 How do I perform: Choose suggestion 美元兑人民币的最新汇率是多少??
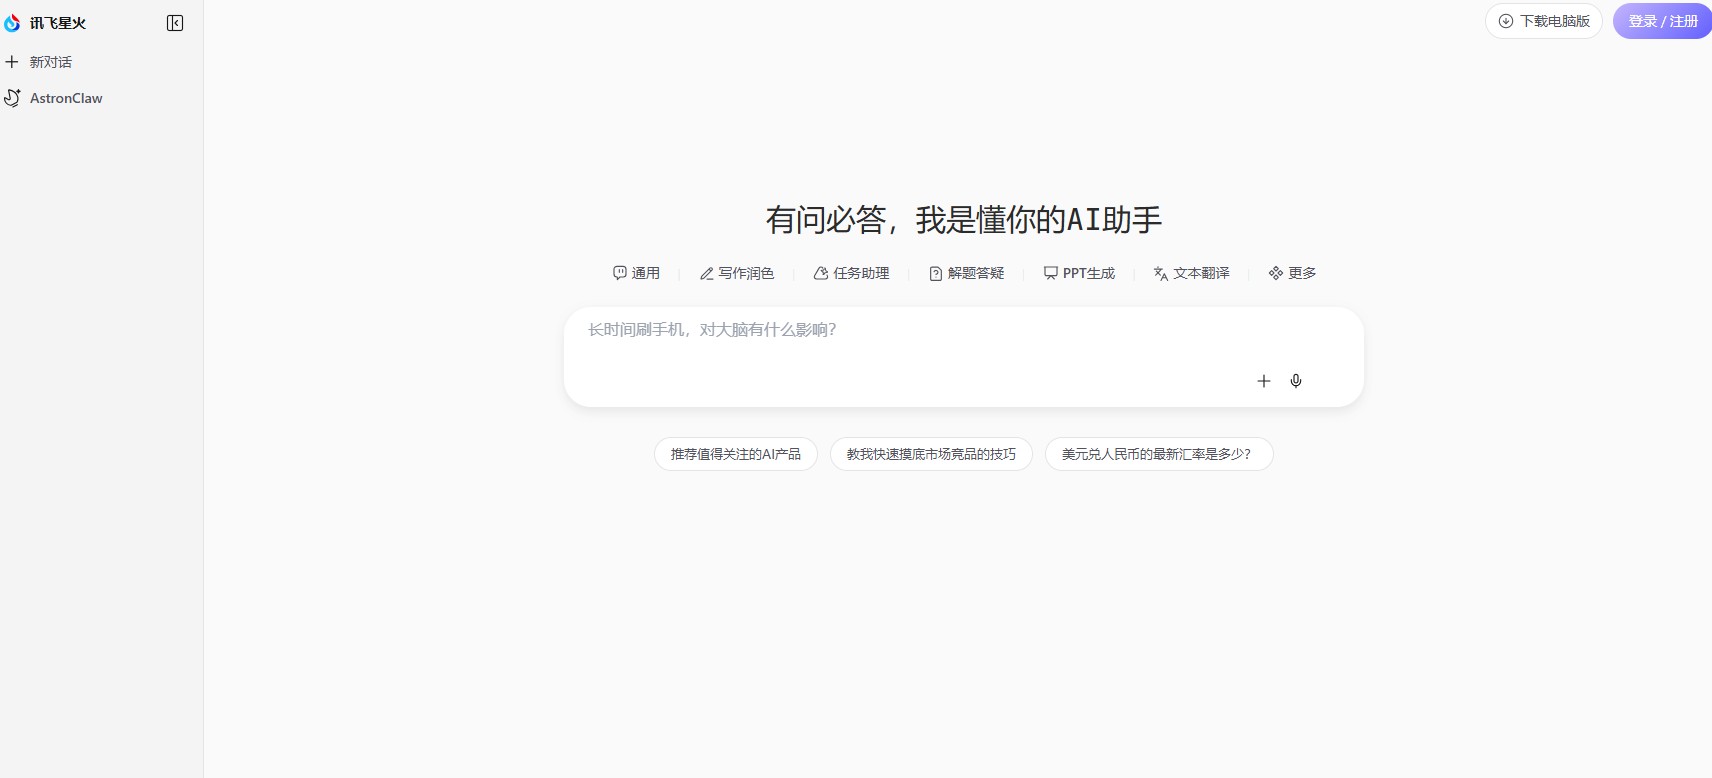pos(1159,454)
